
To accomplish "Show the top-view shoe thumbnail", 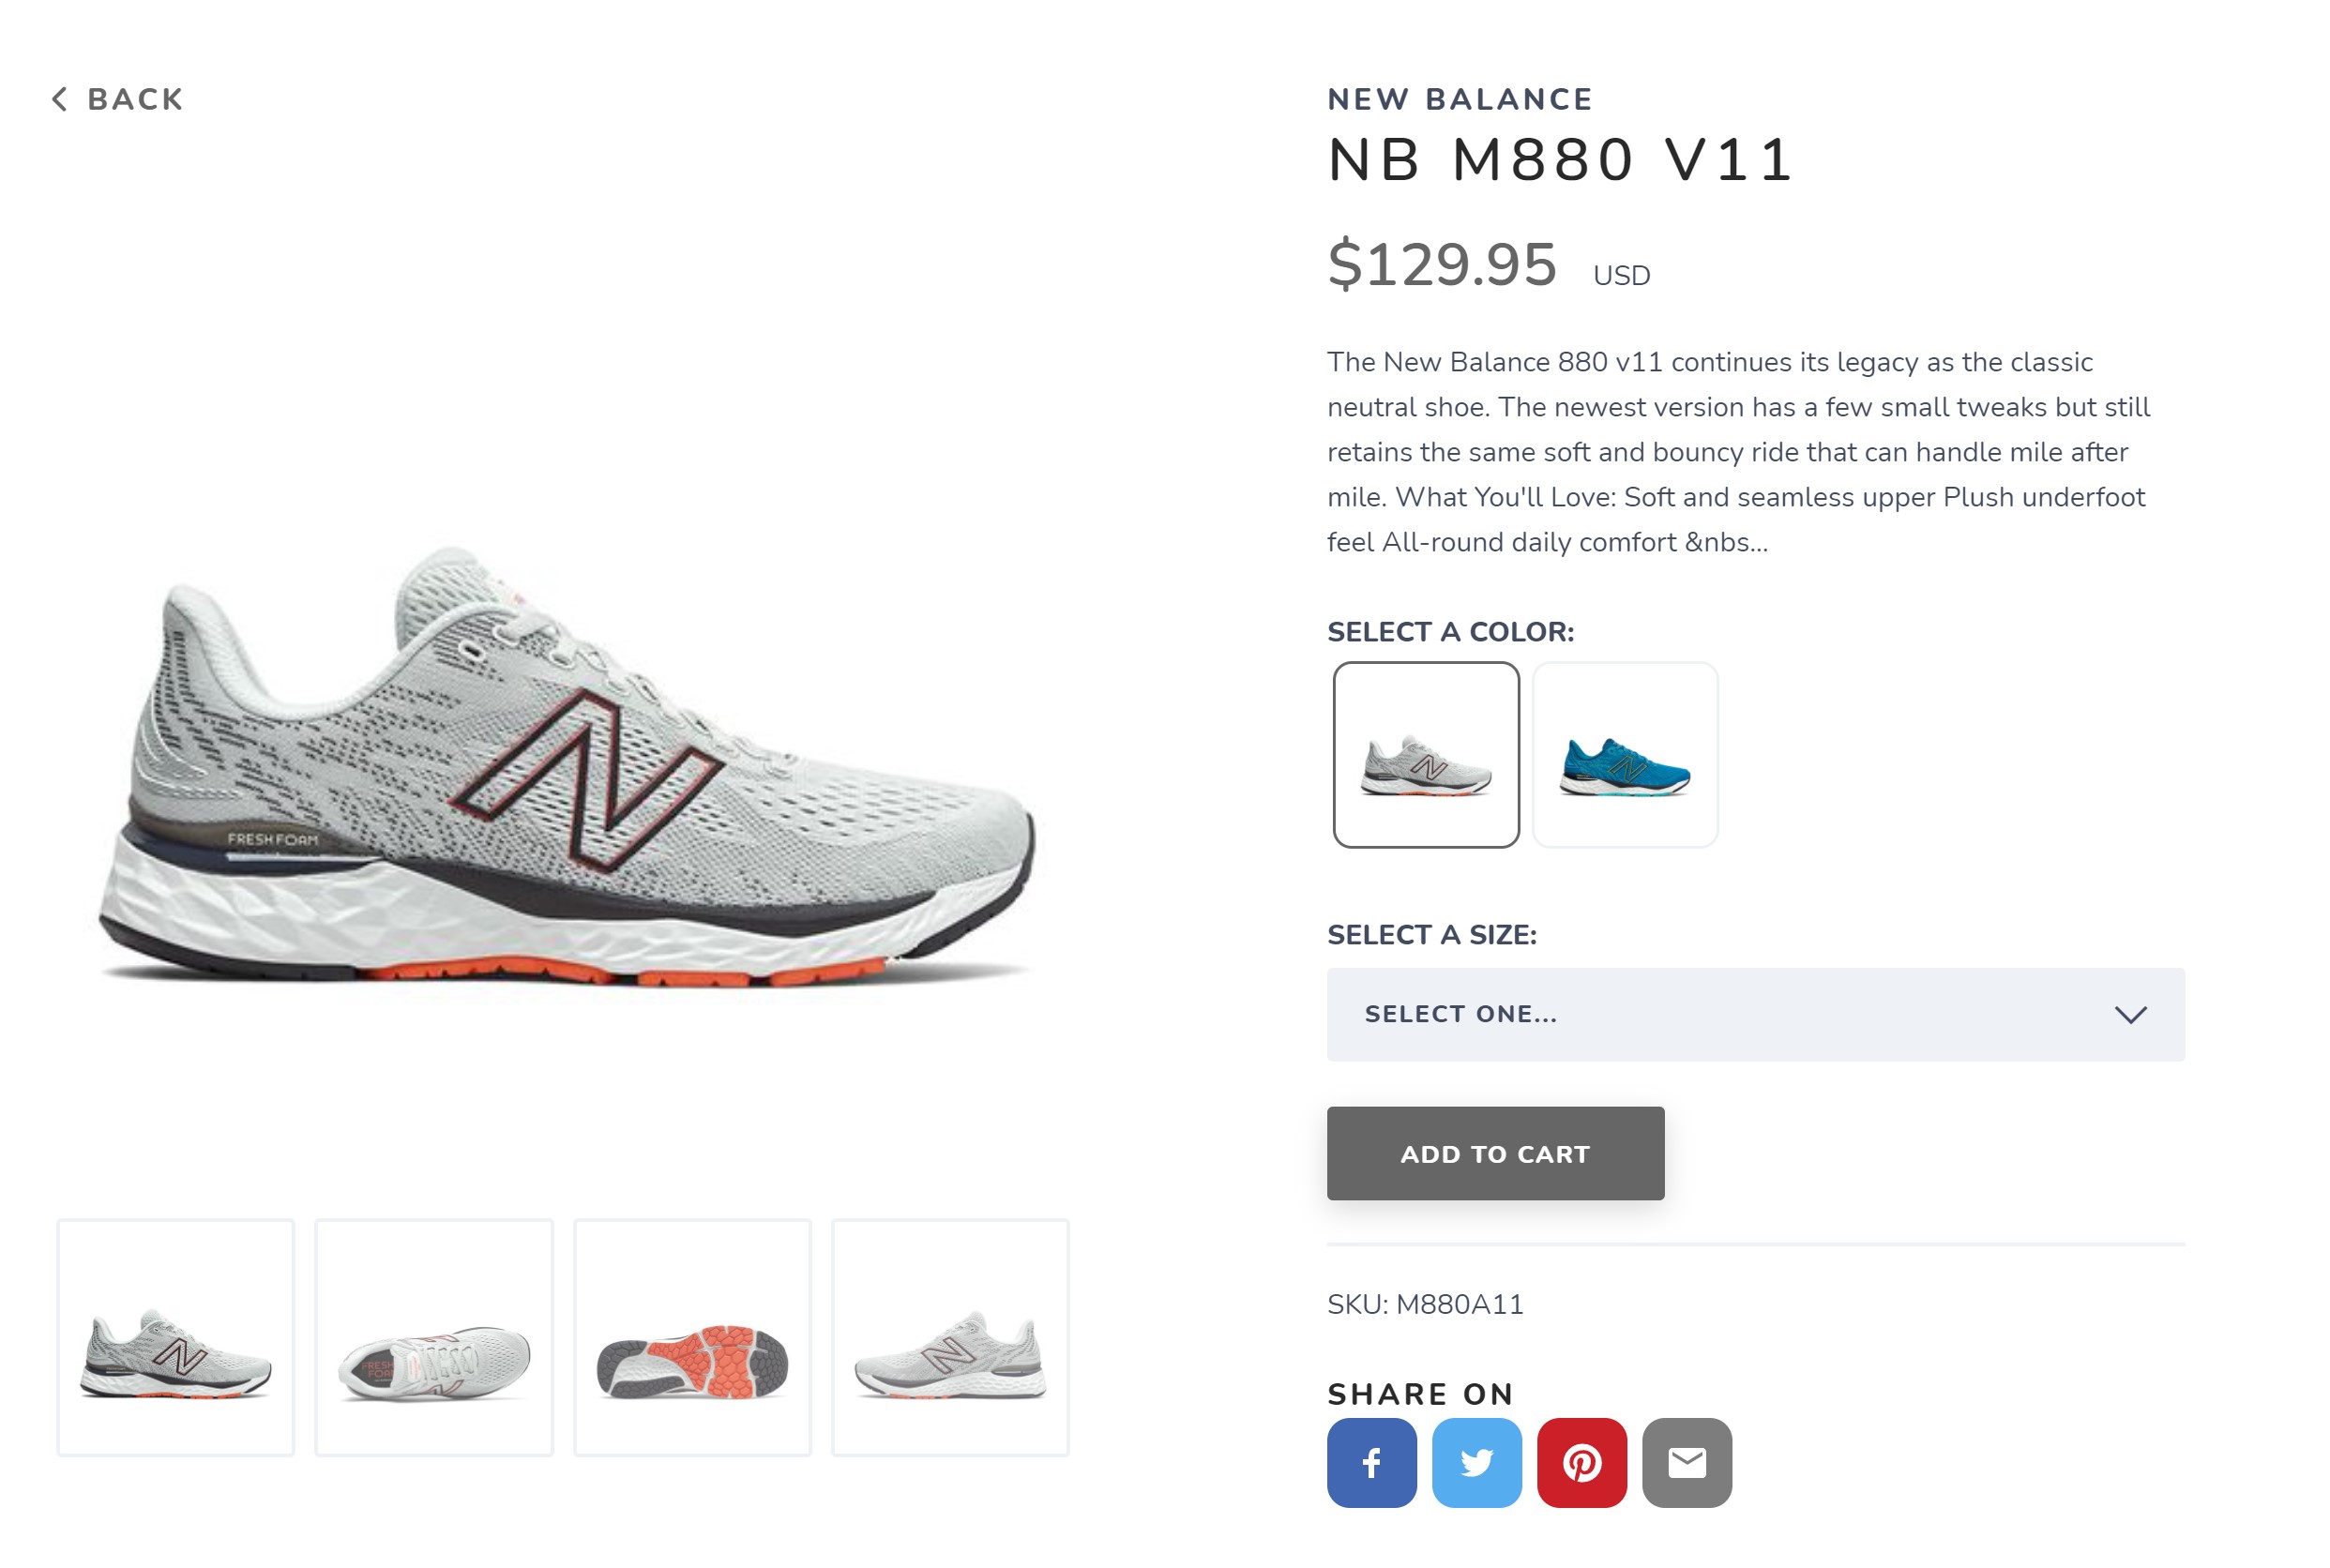I will click(434, 1337).
